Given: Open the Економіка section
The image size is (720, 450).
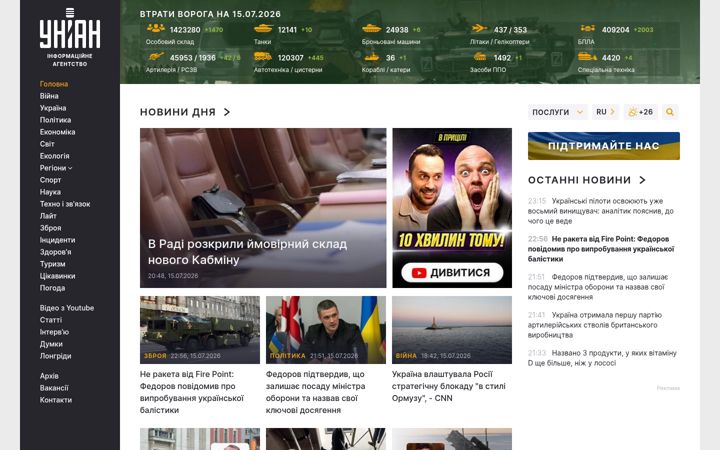Looking at the screenshot, I should (x=57, y=132).
